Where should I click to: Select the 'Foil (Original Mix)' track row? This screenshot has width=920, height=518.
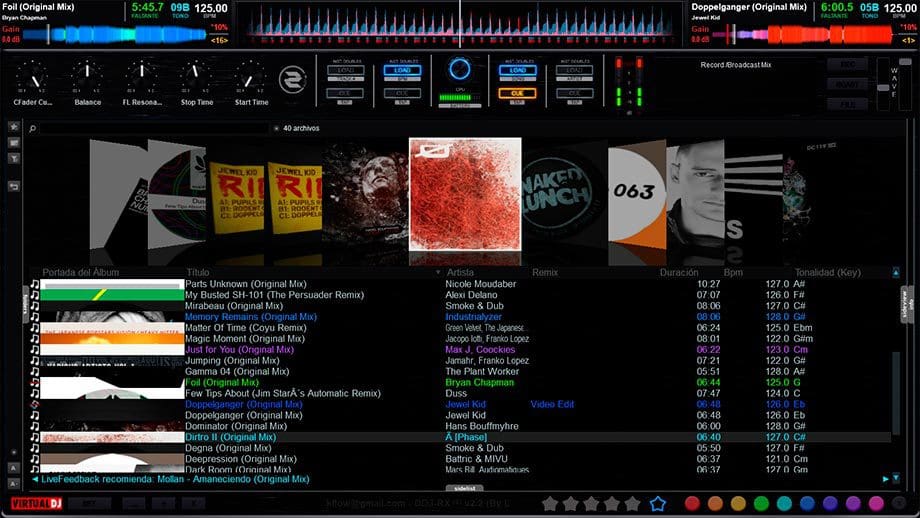point(461,382)
